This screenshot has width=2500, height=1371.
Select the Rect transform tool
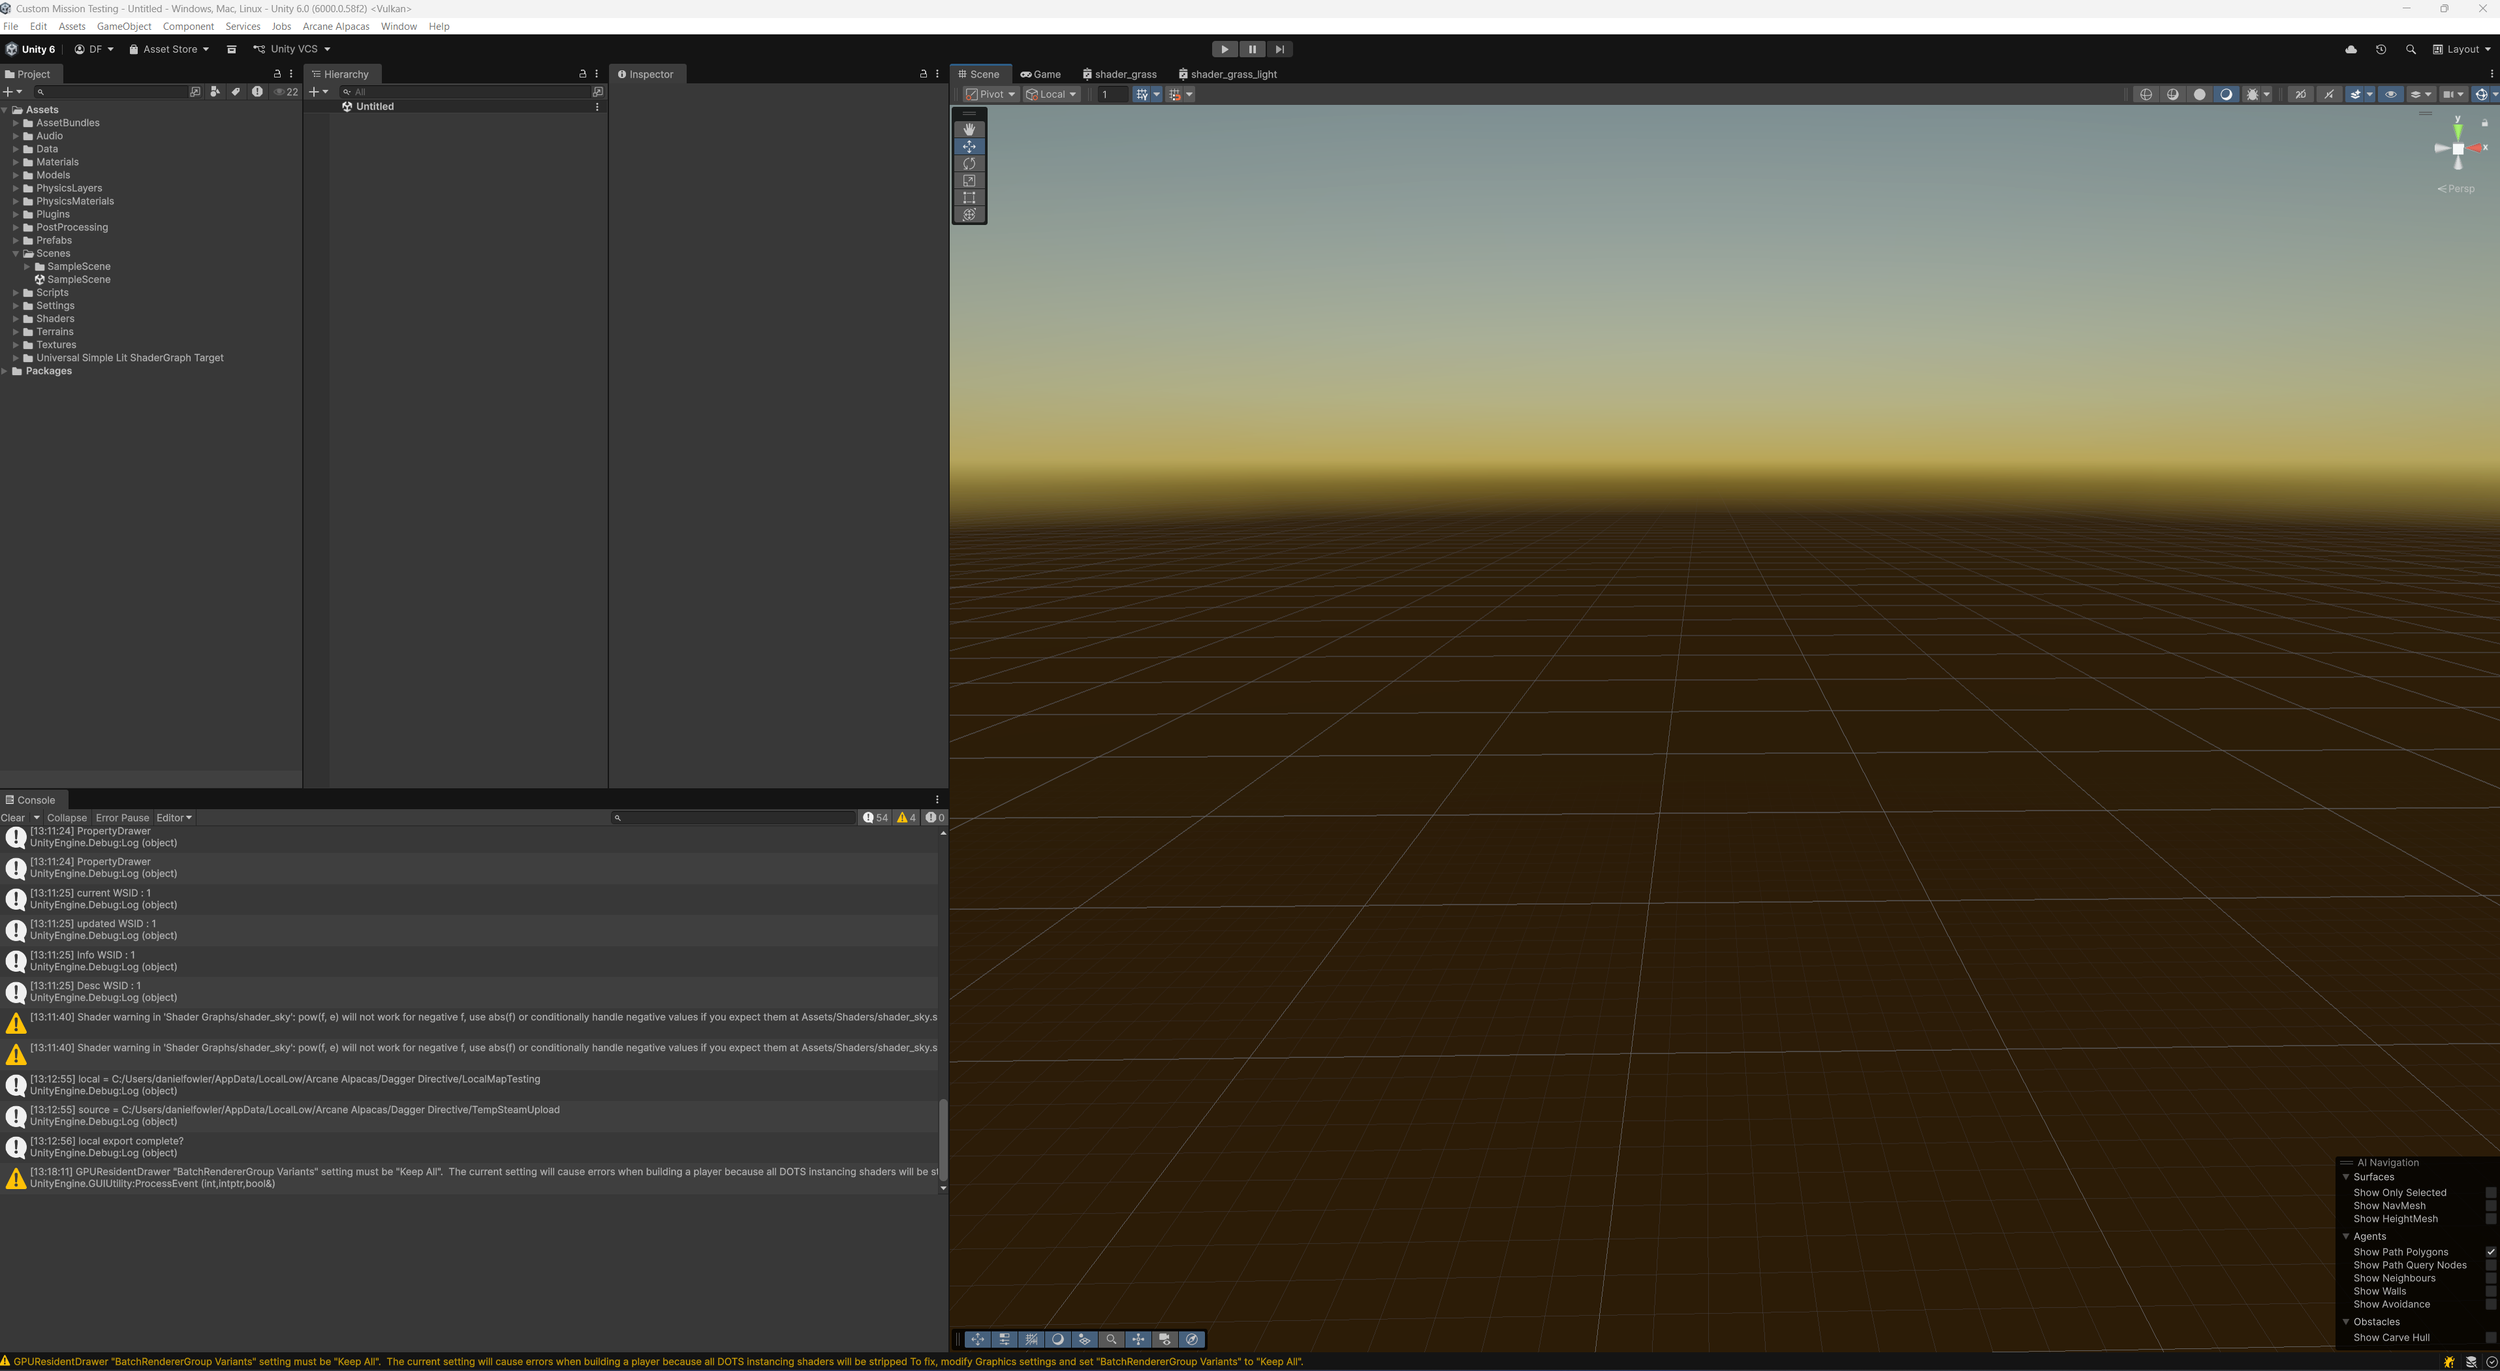[x=968, y=198]
